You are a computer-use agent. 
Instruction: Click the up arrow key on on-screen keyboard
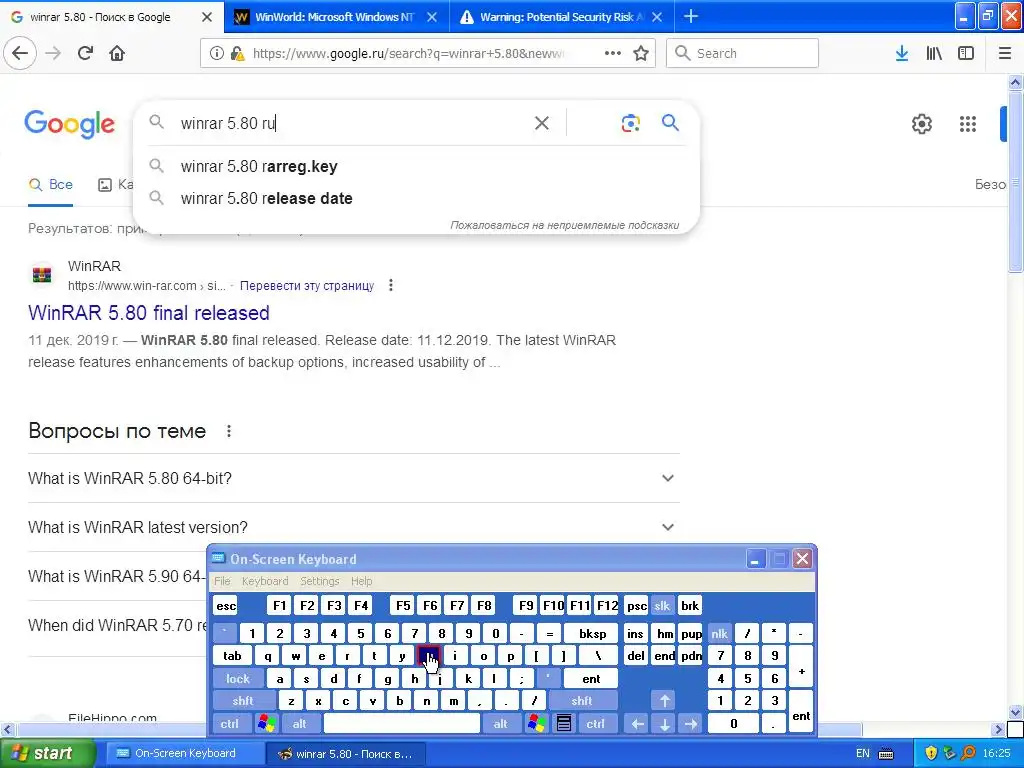point(664,701)
